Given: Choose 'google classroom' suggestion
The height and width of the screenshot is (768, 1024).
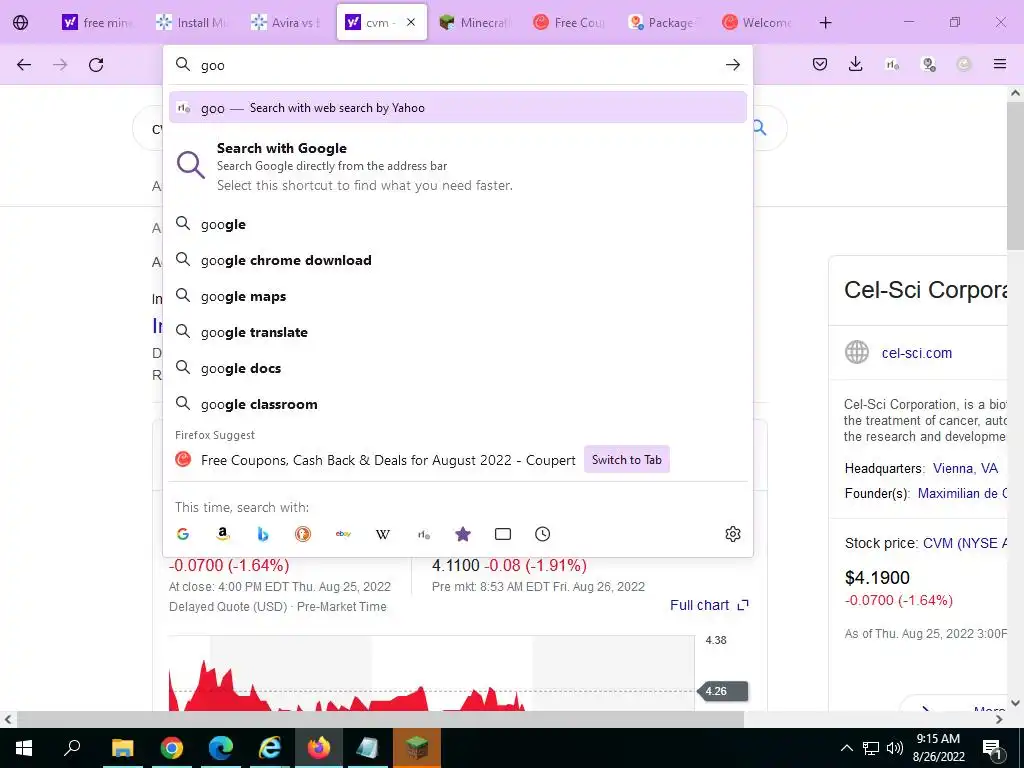Looking at the screenshot, I should tap(458, 404).
